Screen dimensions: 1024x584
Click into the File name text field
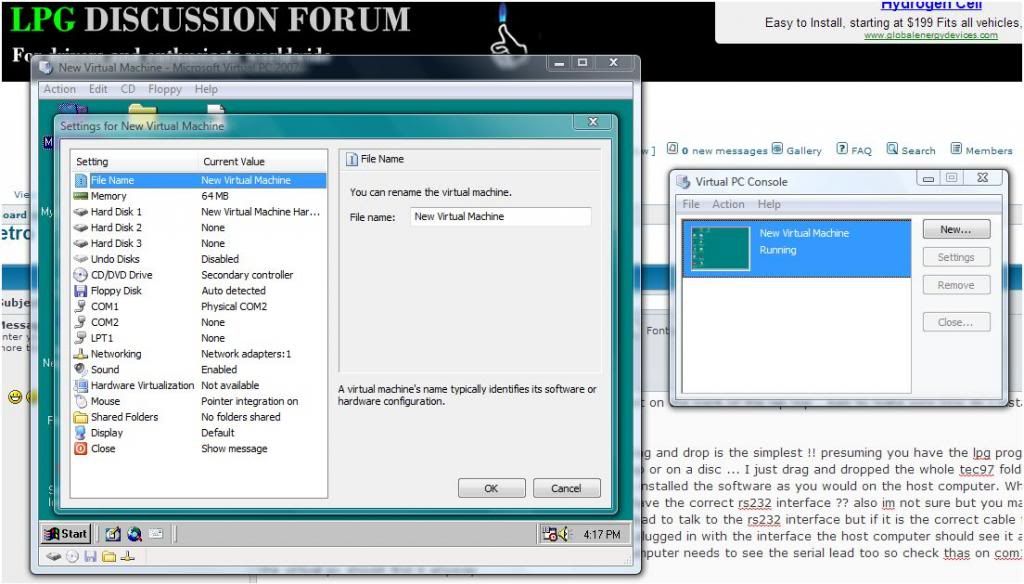click(x=501, y=217)
